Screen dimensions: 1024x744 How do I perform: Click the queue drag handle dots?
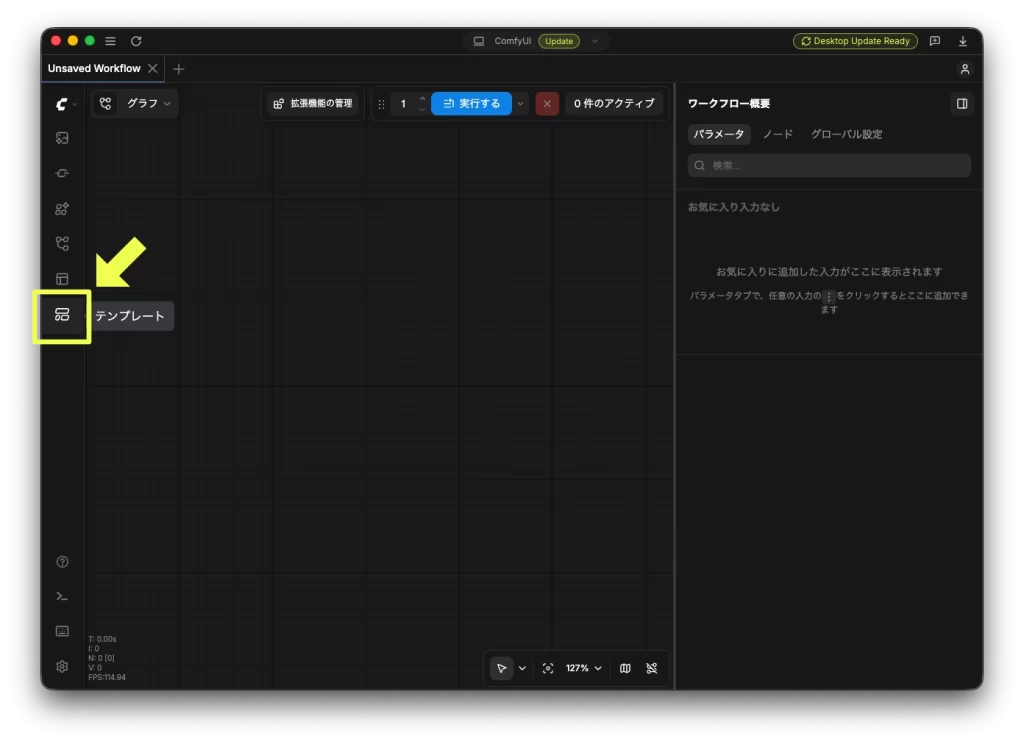point(381,104)
